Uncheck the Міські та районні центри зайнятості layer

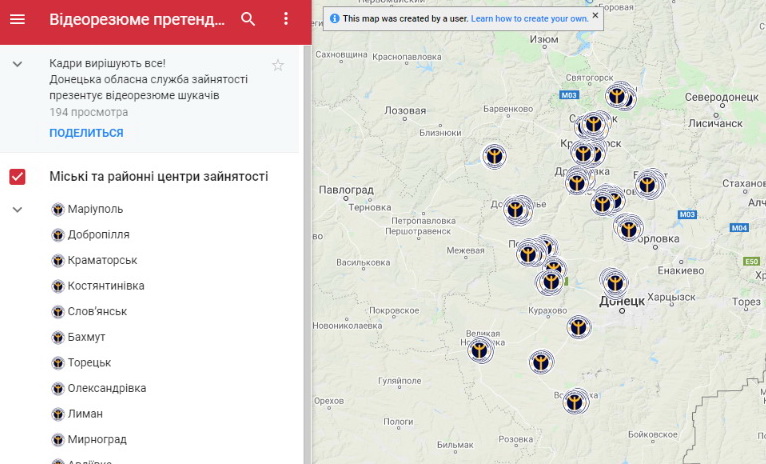point(17,176)
